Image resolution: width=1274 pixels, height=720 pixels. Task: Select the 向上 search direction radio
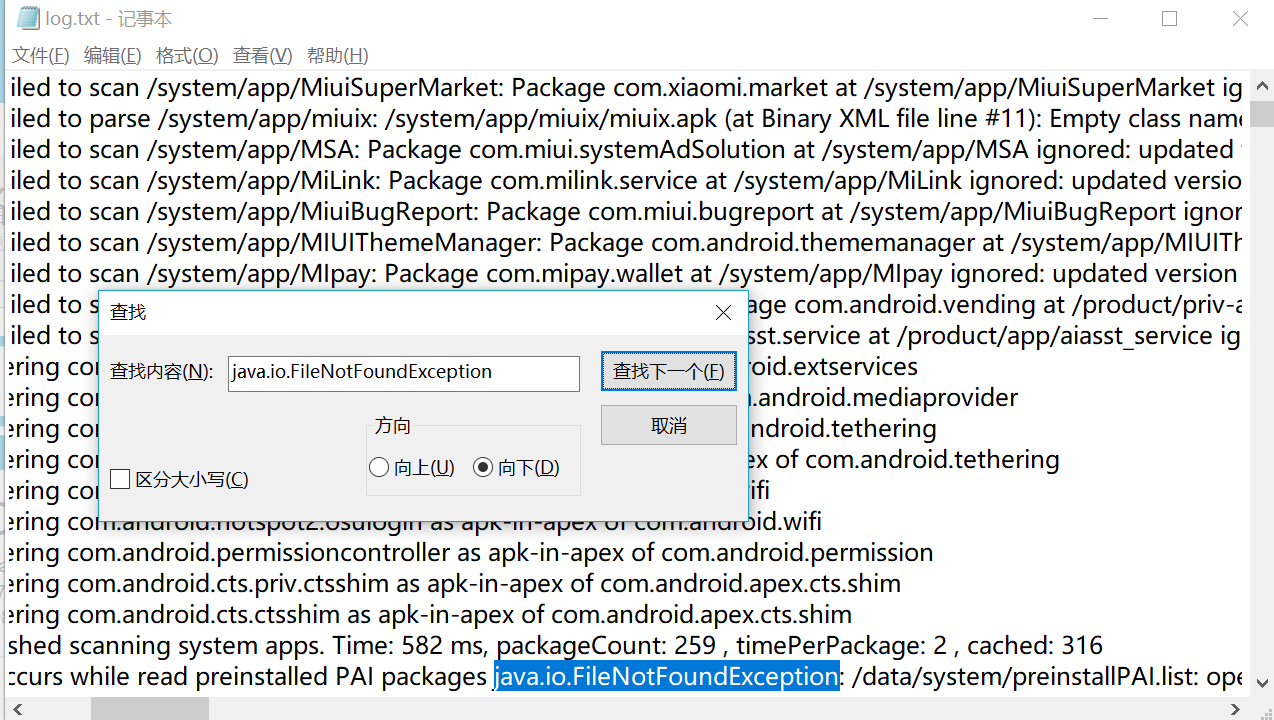click(379, 468)
